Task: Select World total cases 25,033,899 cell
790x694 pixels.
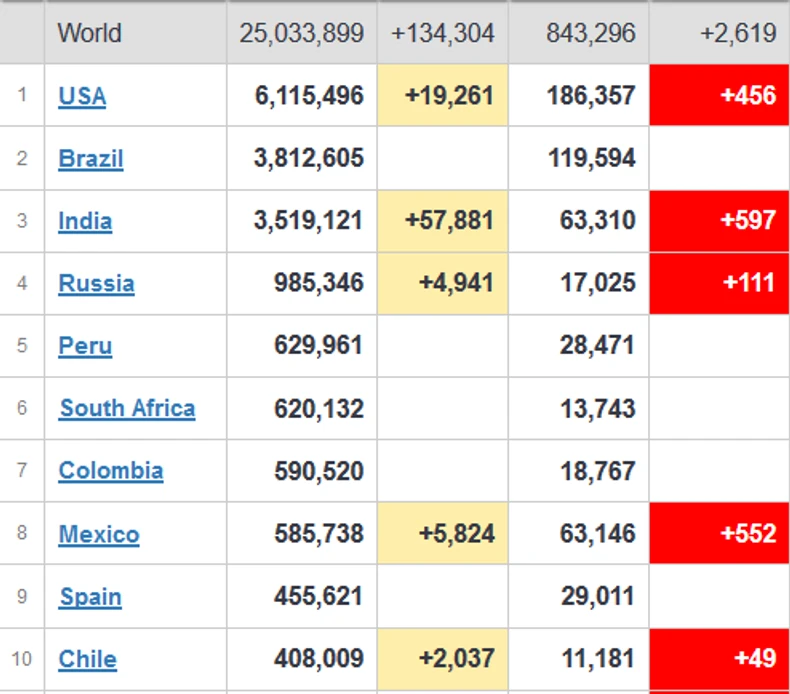Action: pos(301,33)
